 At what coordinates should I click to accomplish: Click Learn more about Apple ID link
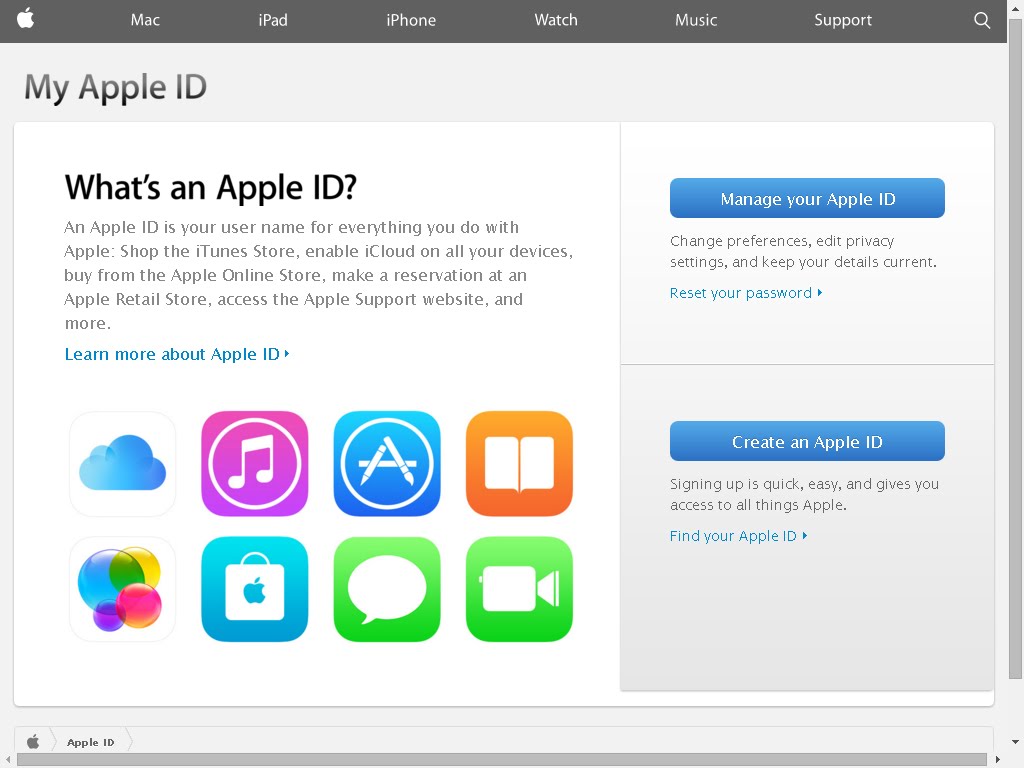[177, 354]
